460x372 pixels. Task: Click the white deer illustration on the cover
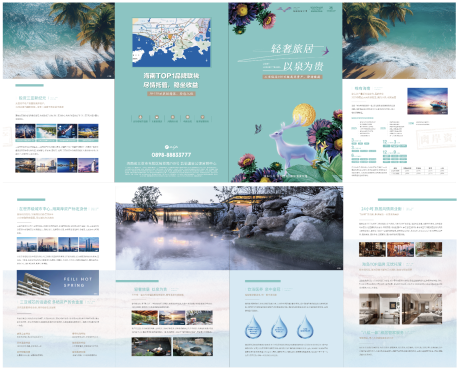tap(293, 144)
